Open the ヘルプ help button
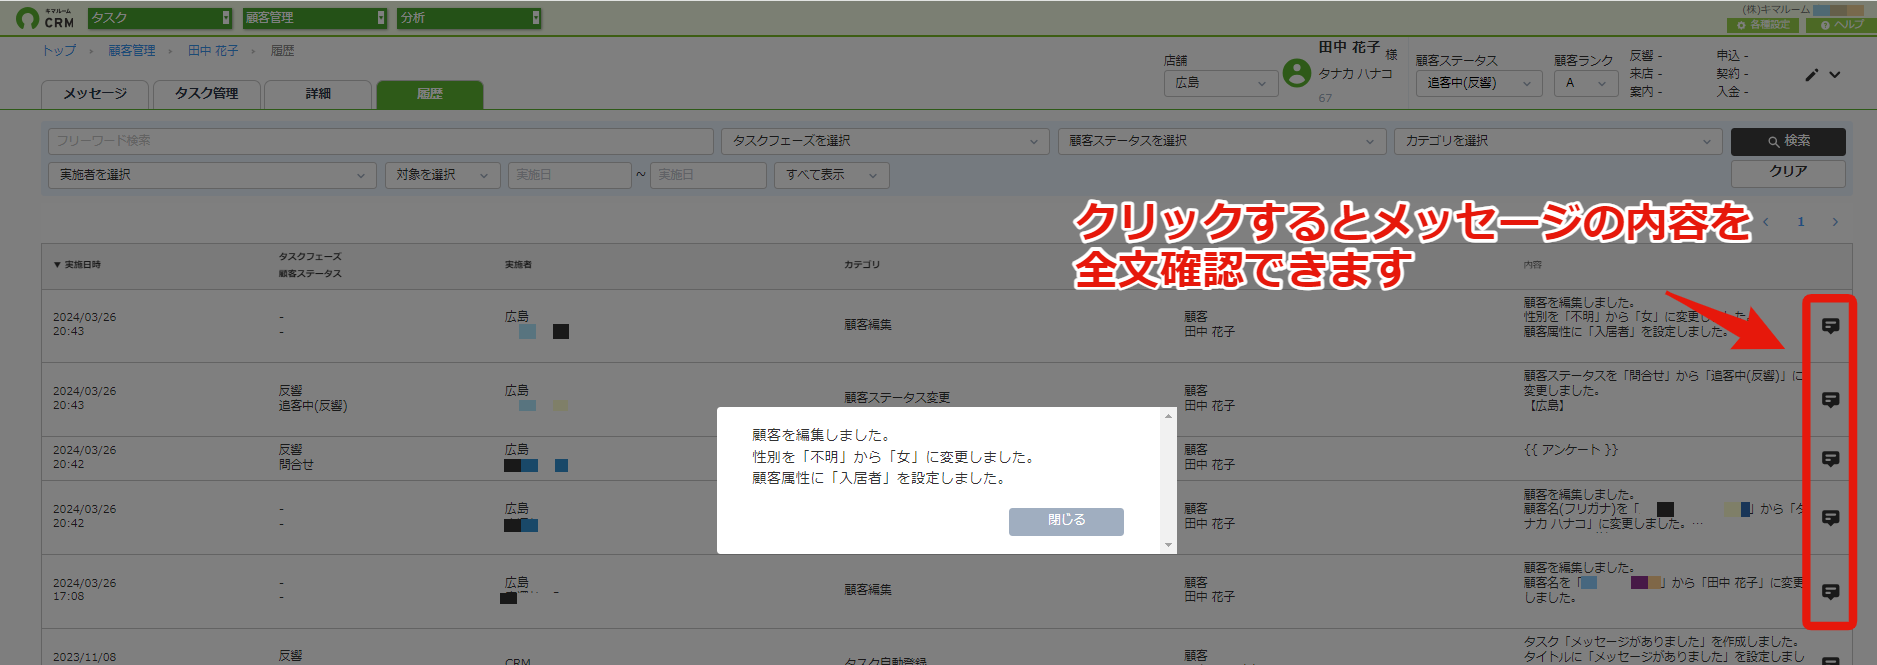Image resolution: width=1877 pixels, height=665 pixels. pyautogui.click(x=1842, y=25)
